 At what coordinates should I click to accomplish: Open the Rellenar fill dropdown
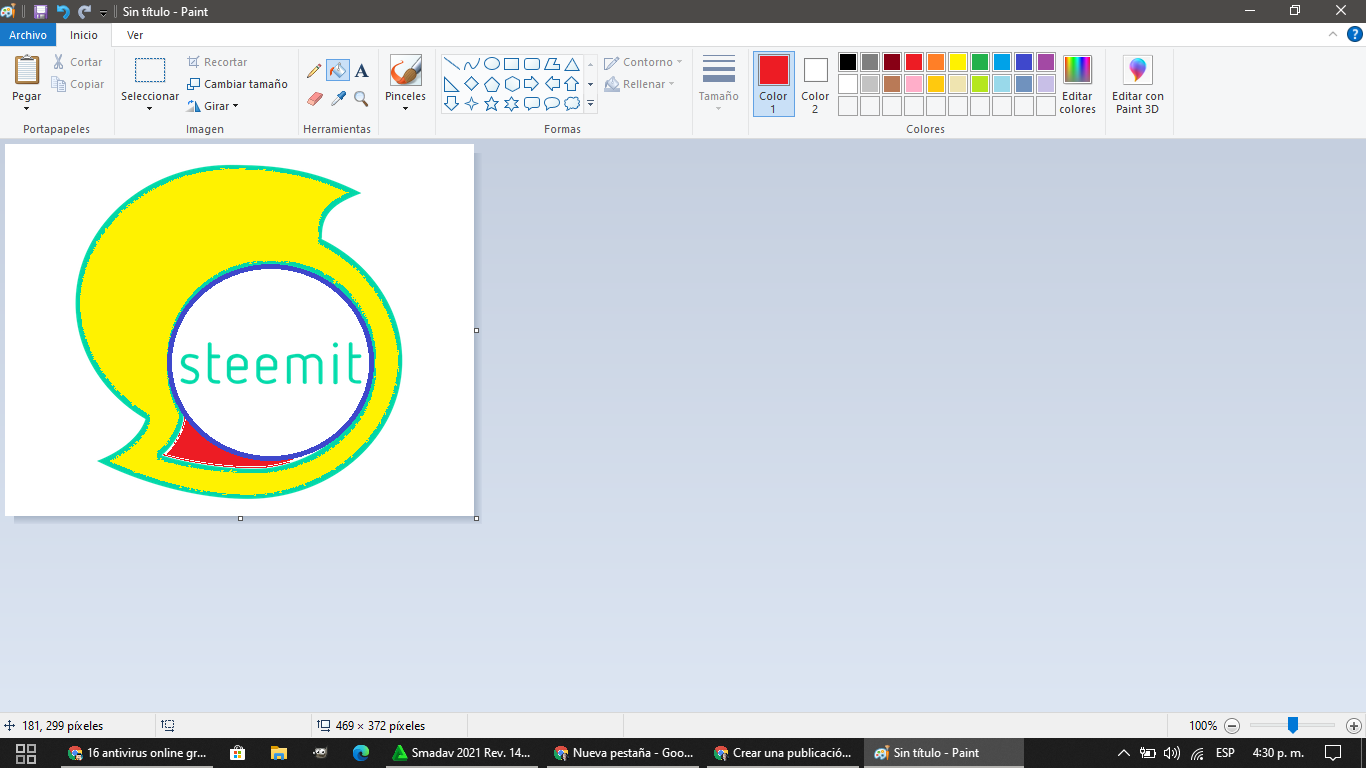[x=640, y=85]
